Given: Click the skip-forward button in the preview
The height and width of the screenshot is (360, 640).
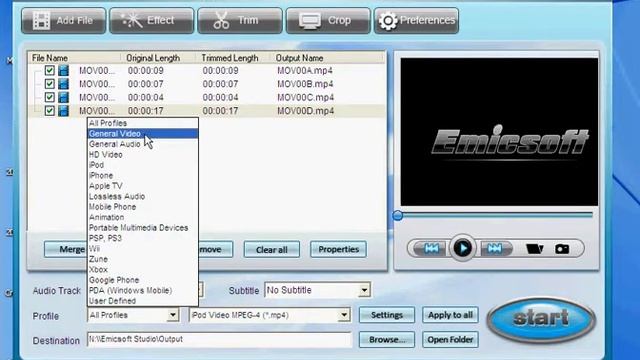Looking at the screenshot, I should pos(495,248).
